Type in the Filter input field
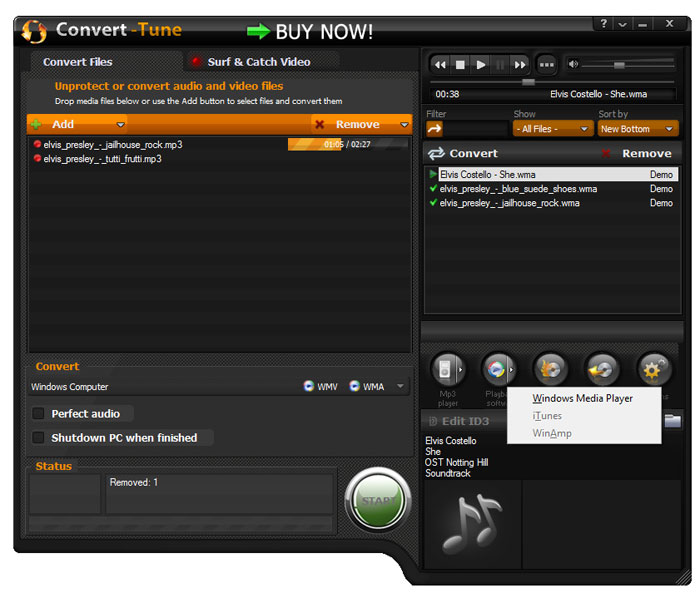This screenshot has width=700, height=598. point(476,129)
